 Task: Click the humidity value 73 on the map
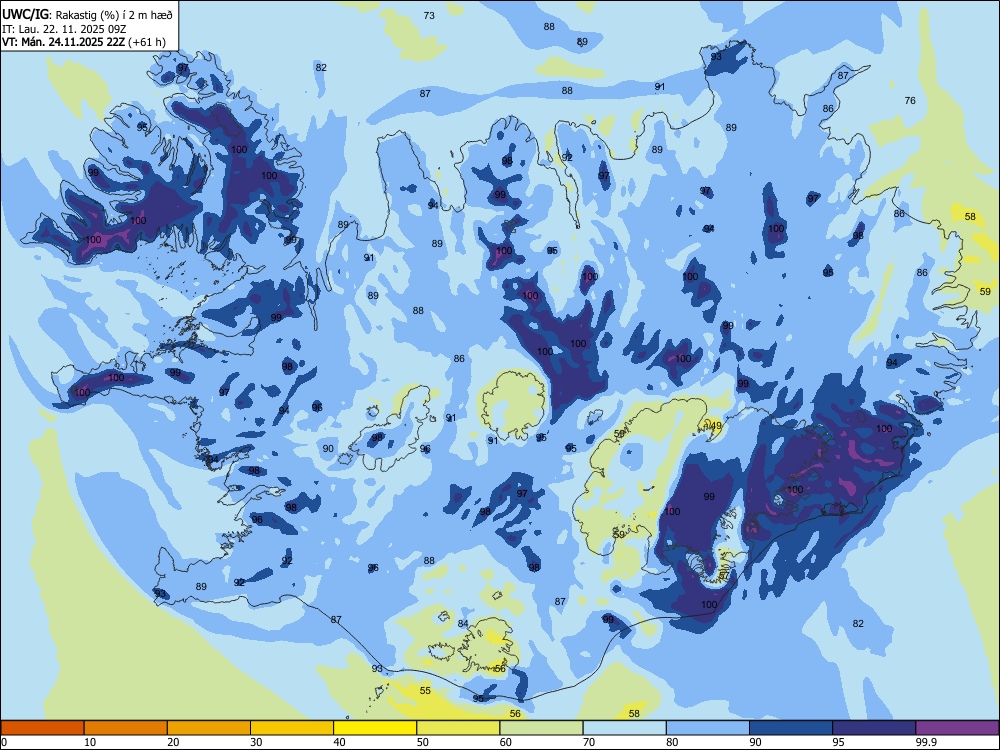pos(429,15)
